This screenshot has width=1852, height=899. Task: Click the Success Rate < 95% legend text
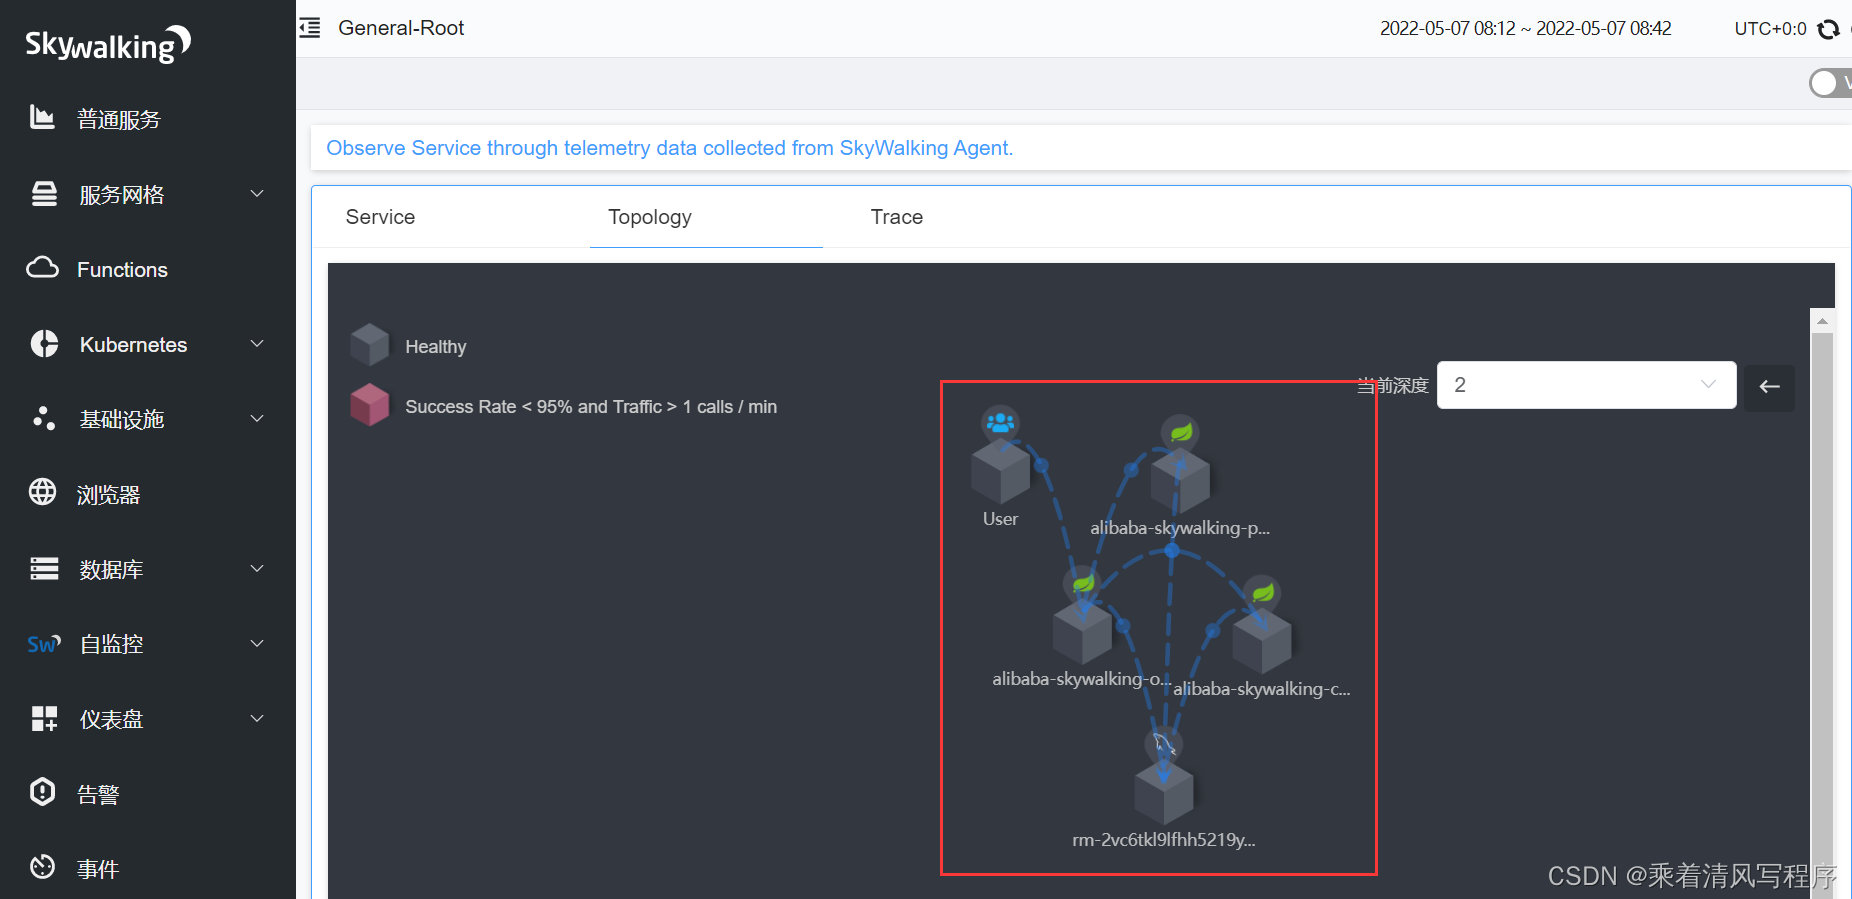coord(591,407)
